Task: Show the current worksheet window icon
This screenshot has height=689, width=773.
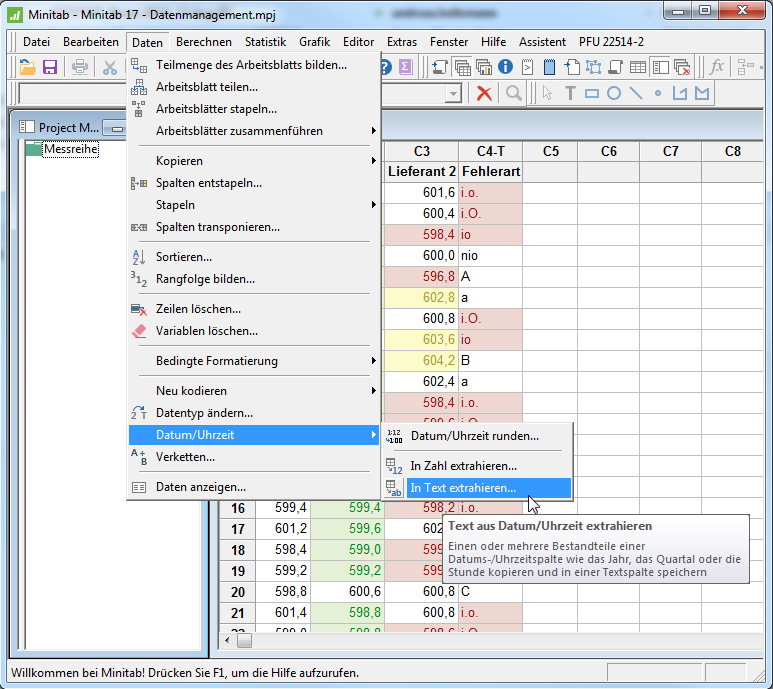Action: 462,67
